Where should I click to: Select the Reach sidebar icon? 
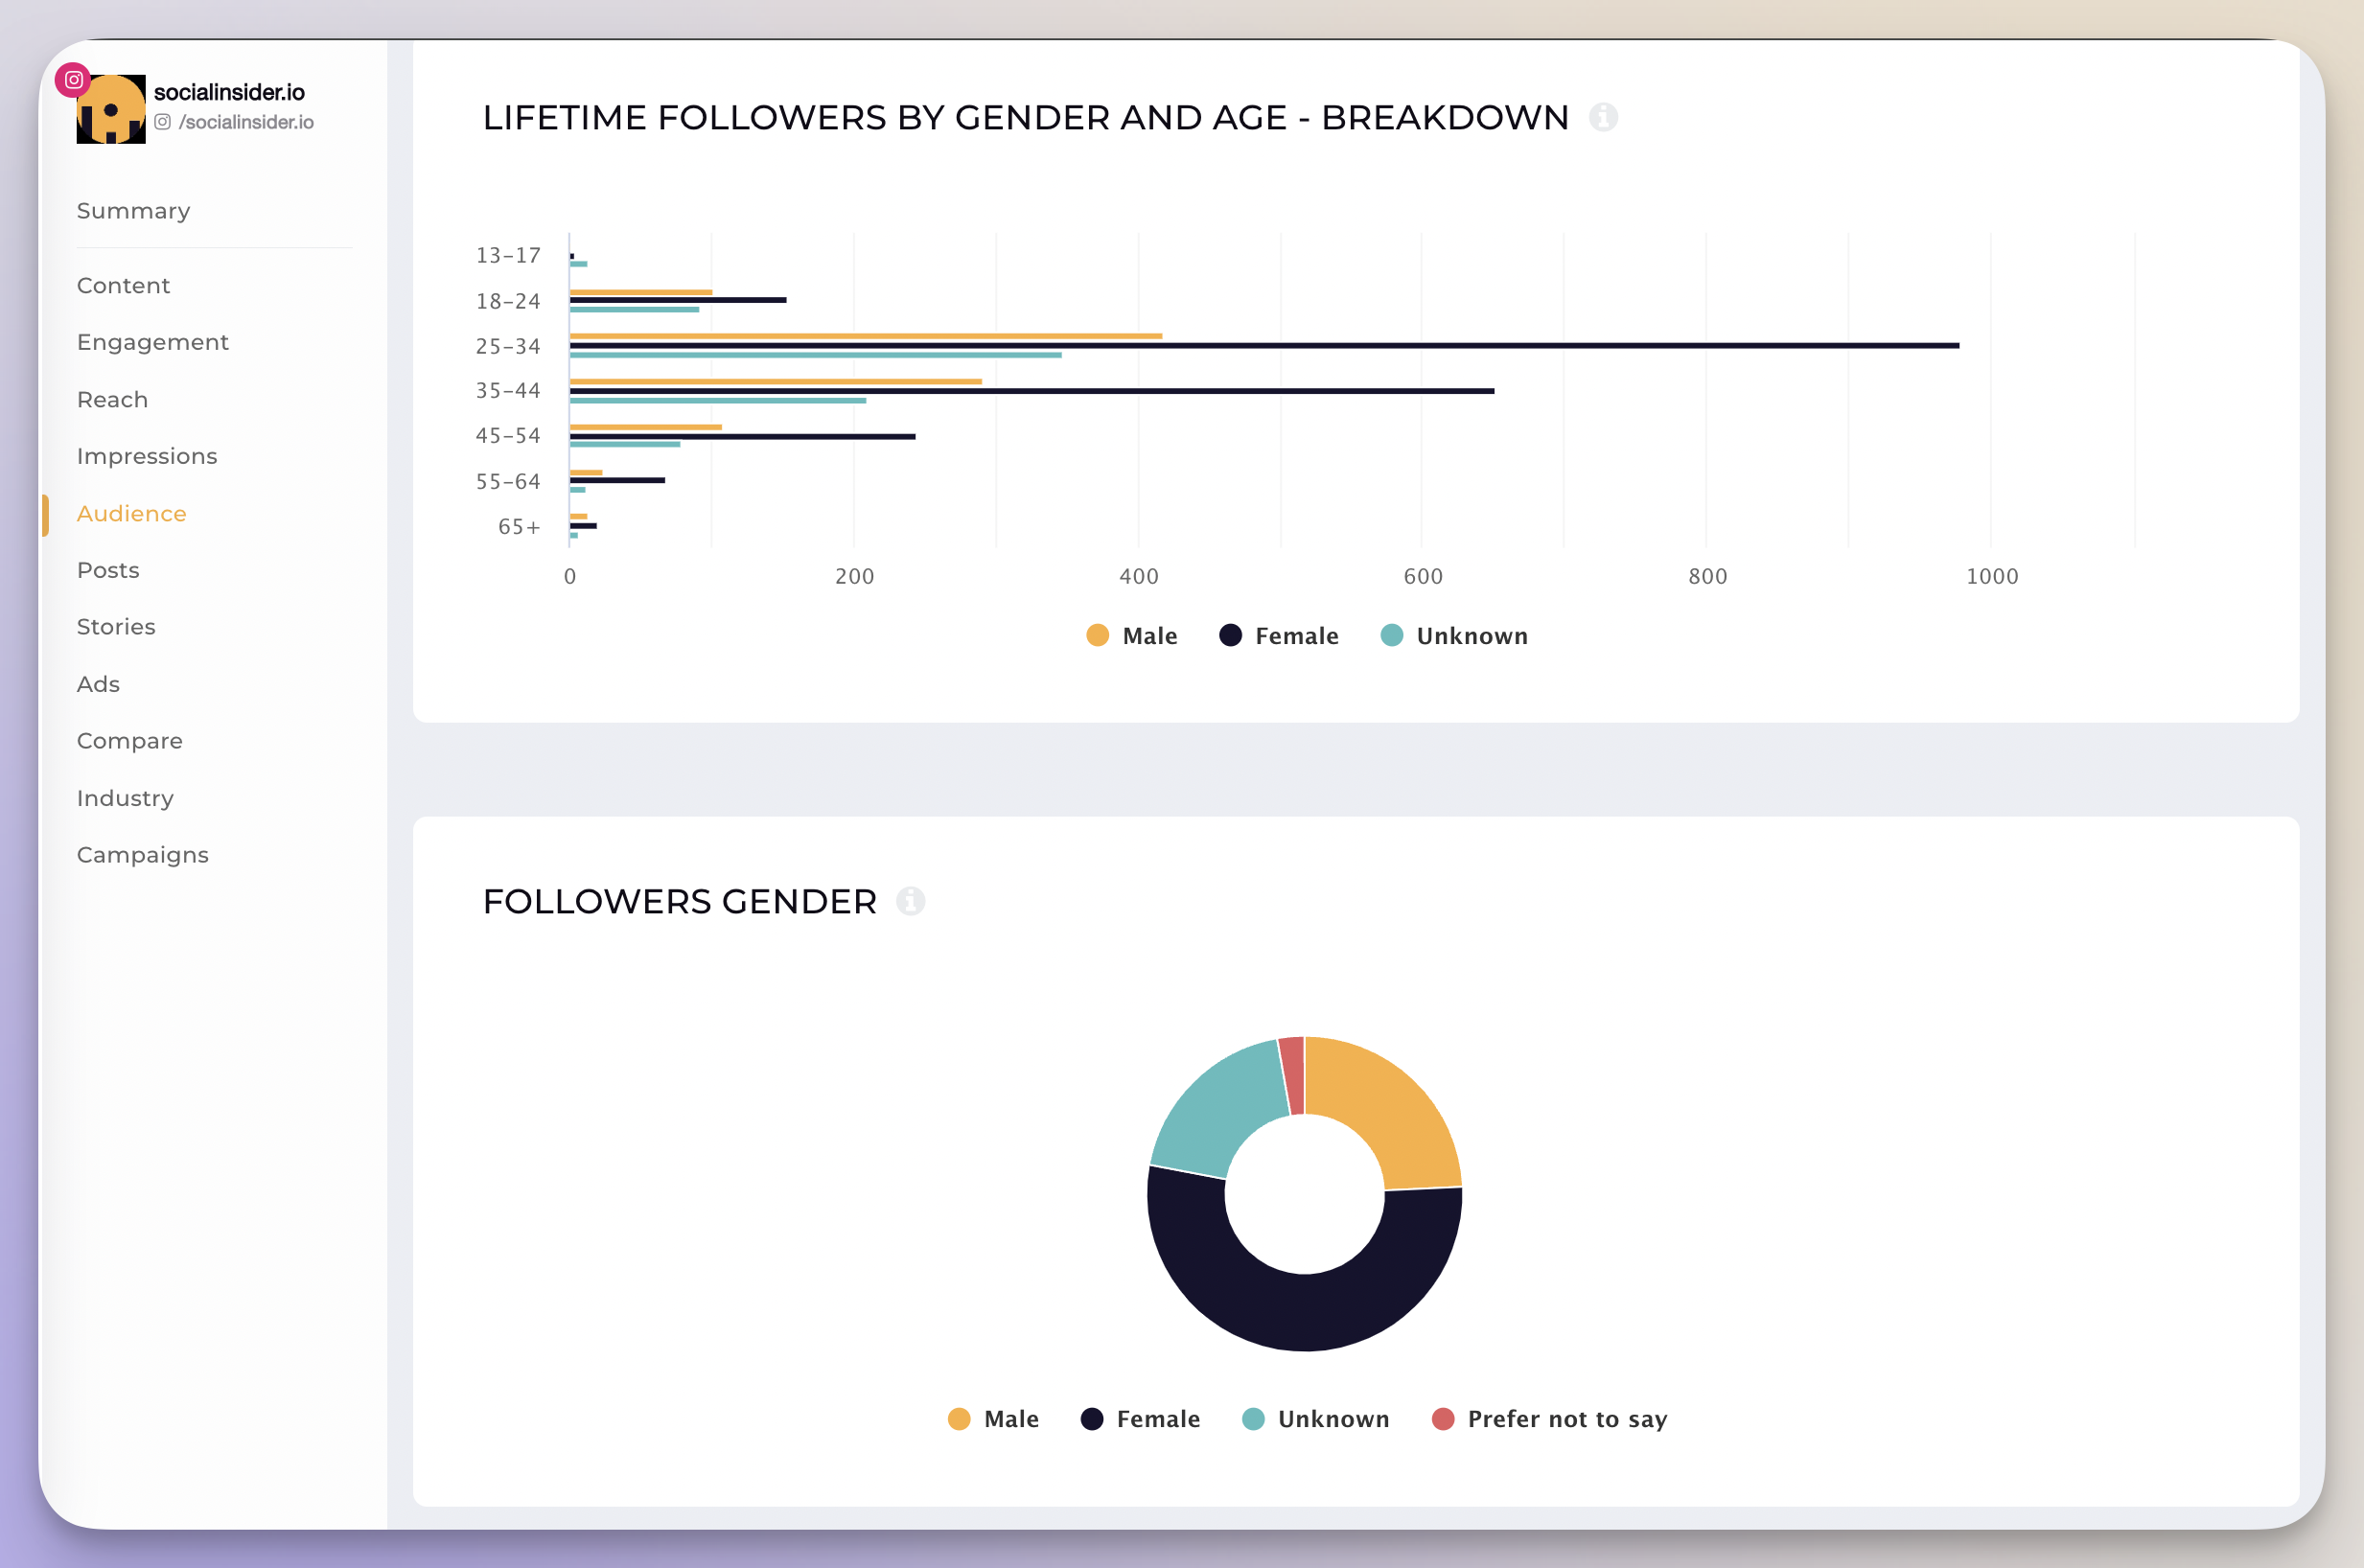(x=112, y=399)
